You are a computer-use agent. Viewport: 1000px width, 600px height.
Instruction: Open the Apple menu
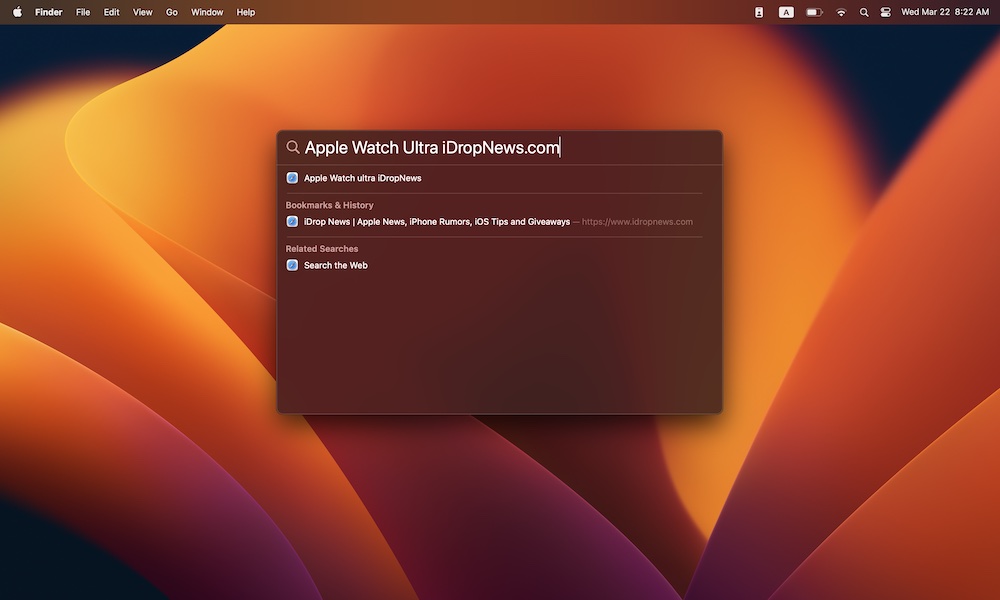[x=17, y=11]
